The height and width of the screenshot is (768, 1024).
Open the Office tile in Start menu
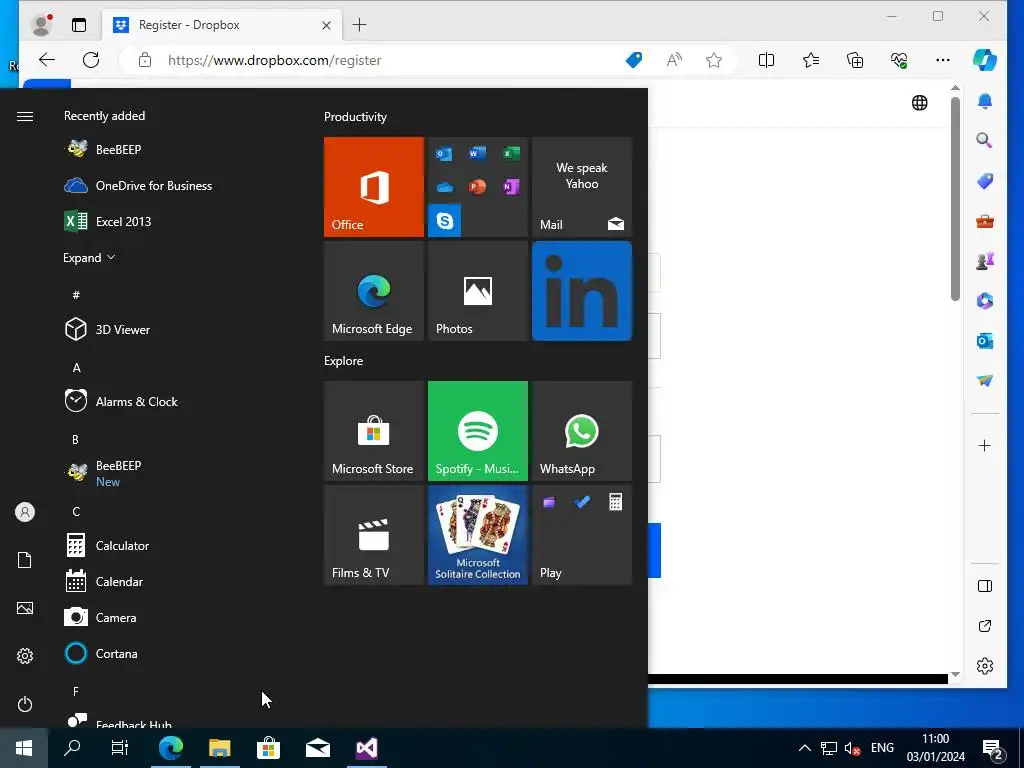point(374,187)
